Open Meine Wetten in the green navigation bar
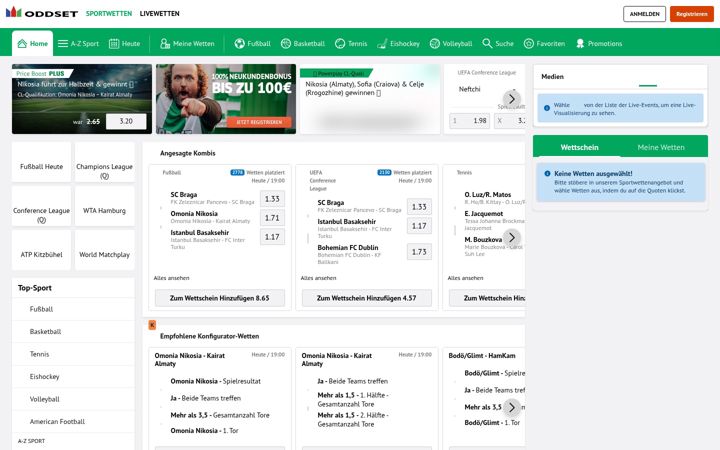The height and width of the screenshot is (450, 720). (187, 44)
